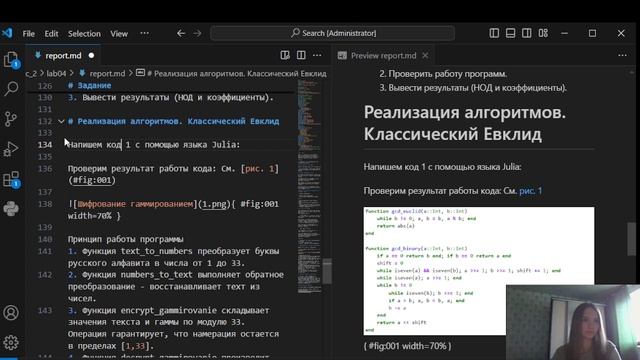Click line number 134 in gutter
640x360 pixels.
[45, 145]
